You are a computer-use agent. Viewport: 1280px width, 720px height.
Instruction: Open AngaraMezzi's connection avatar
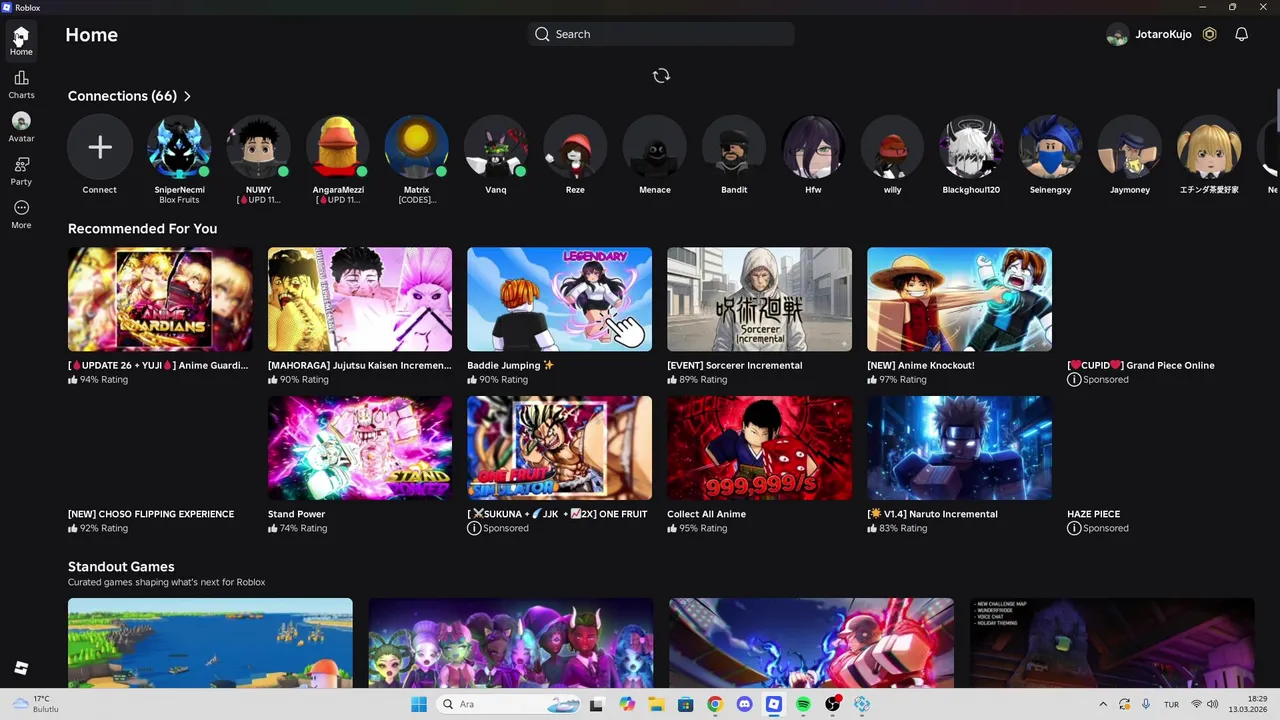338,148
